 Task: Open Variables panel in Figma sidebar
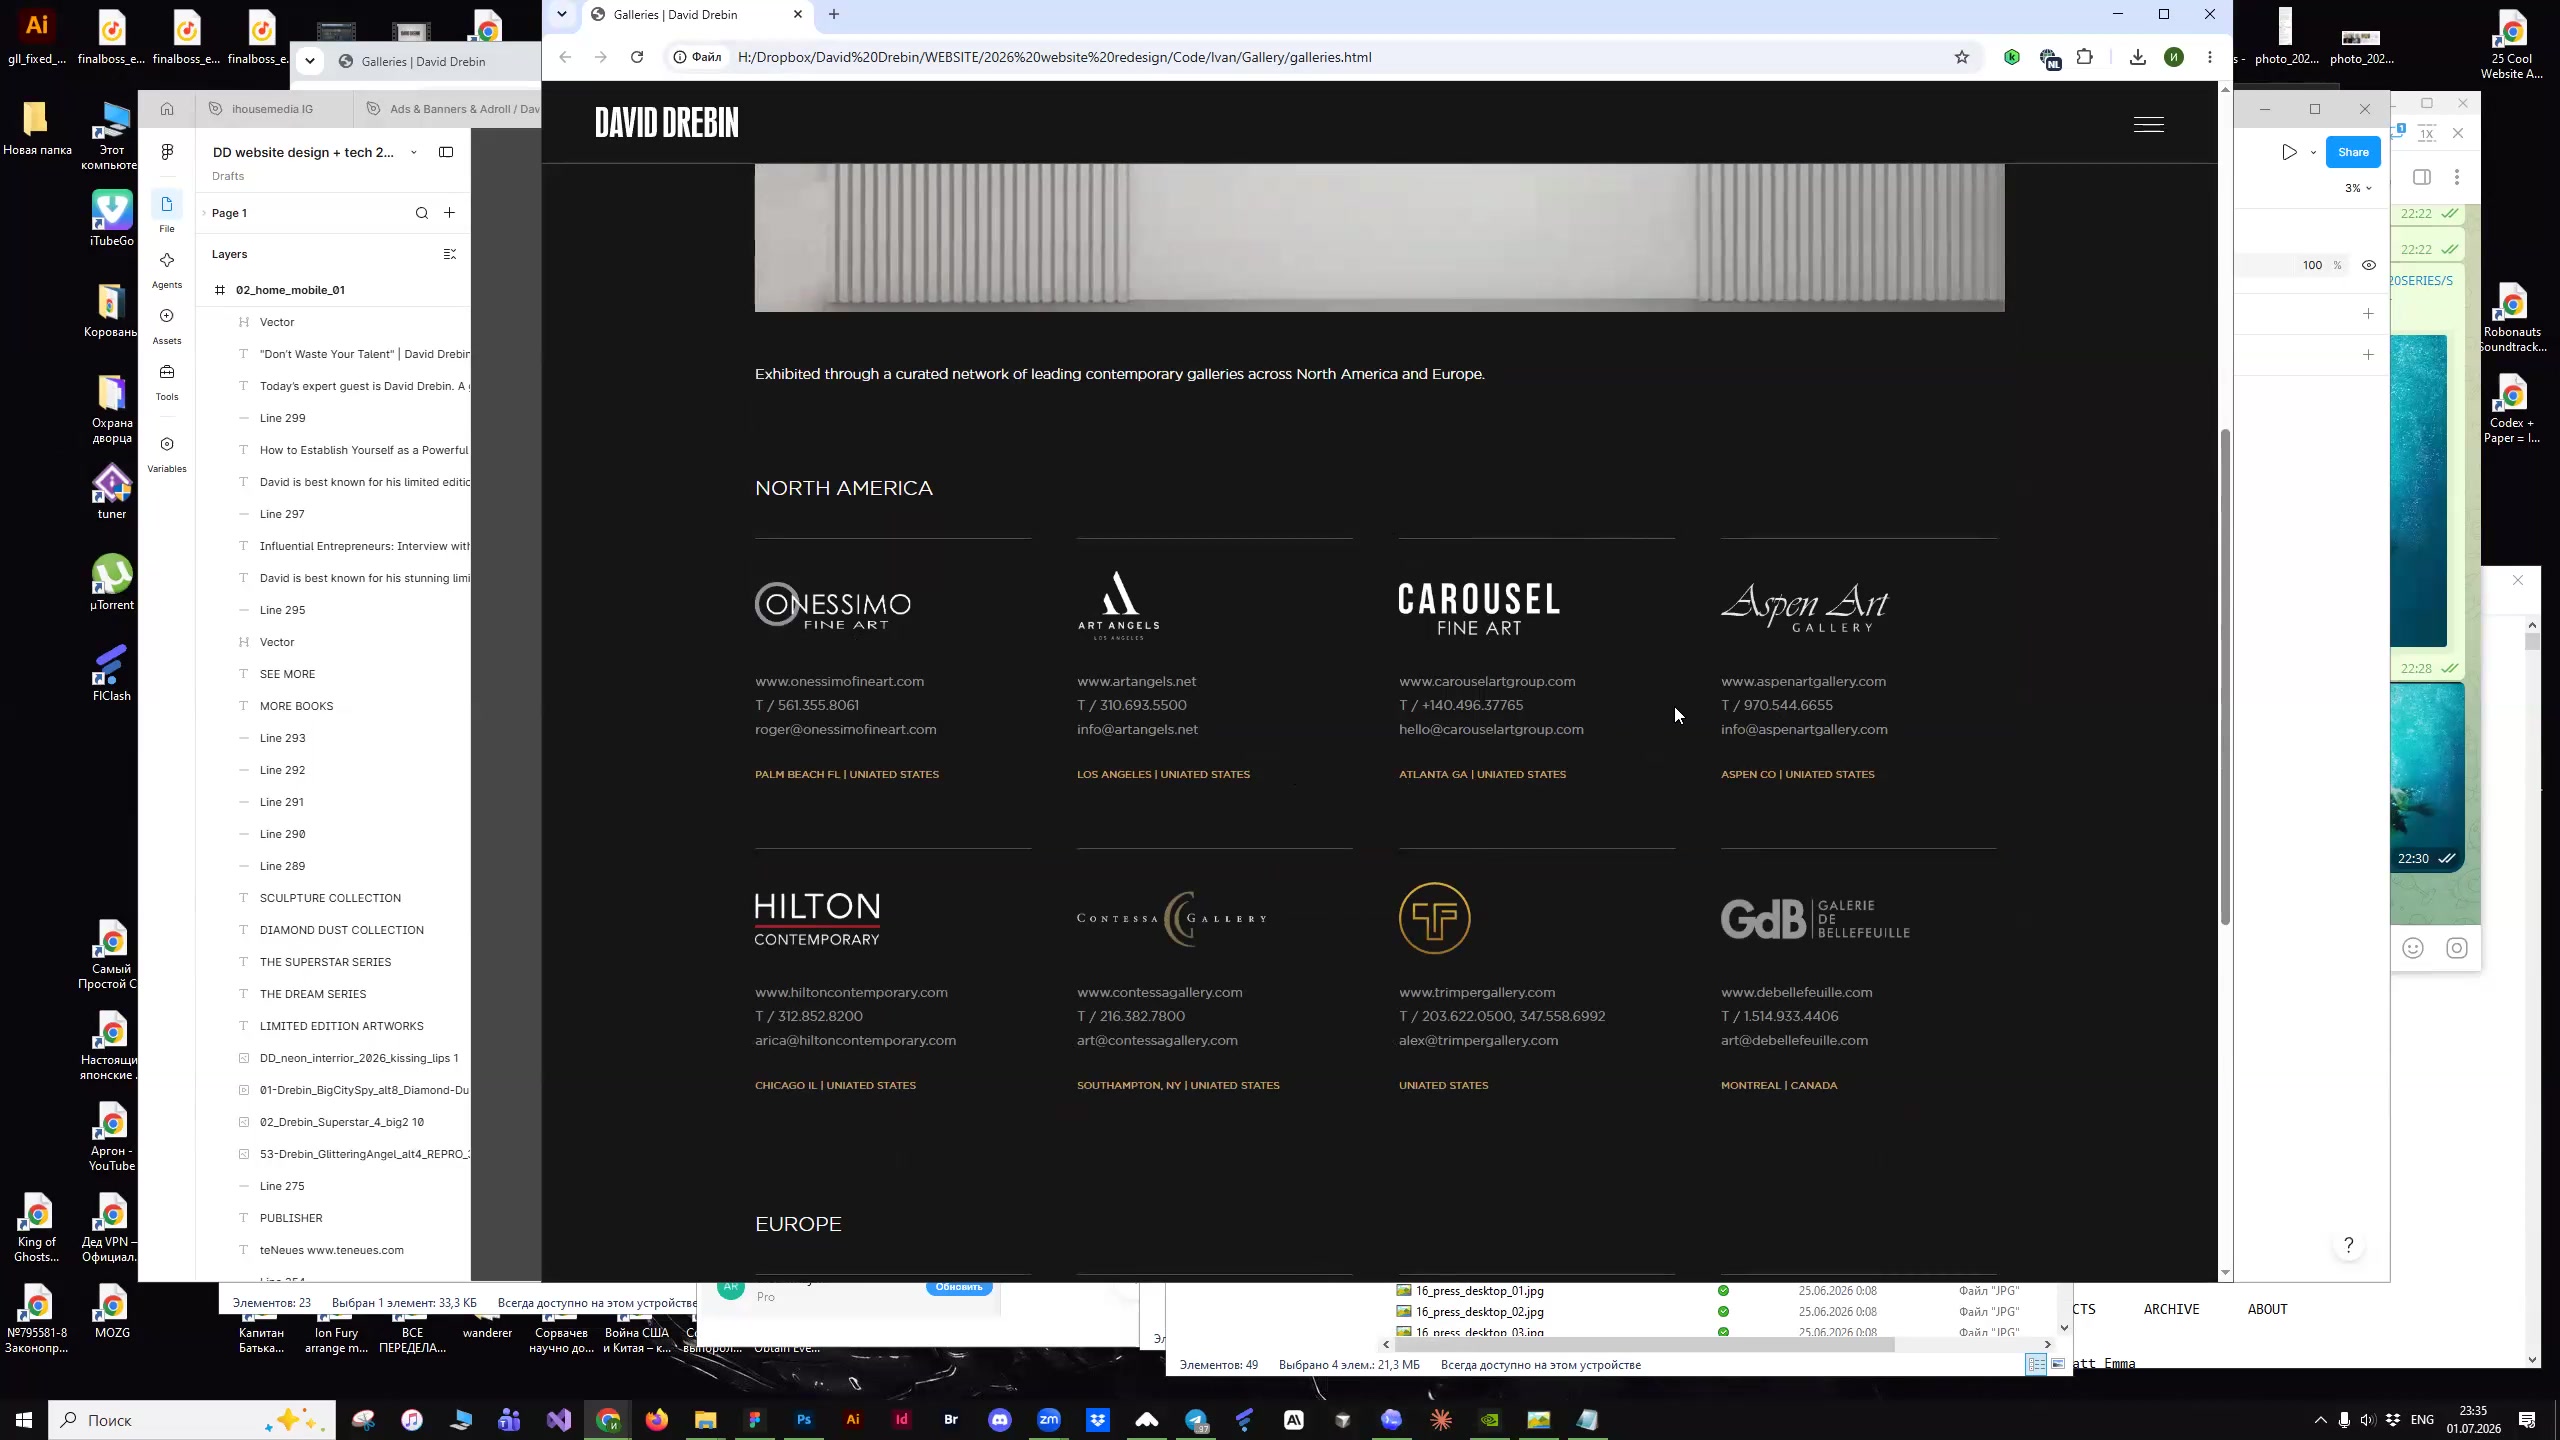click(x=167, y=453)
